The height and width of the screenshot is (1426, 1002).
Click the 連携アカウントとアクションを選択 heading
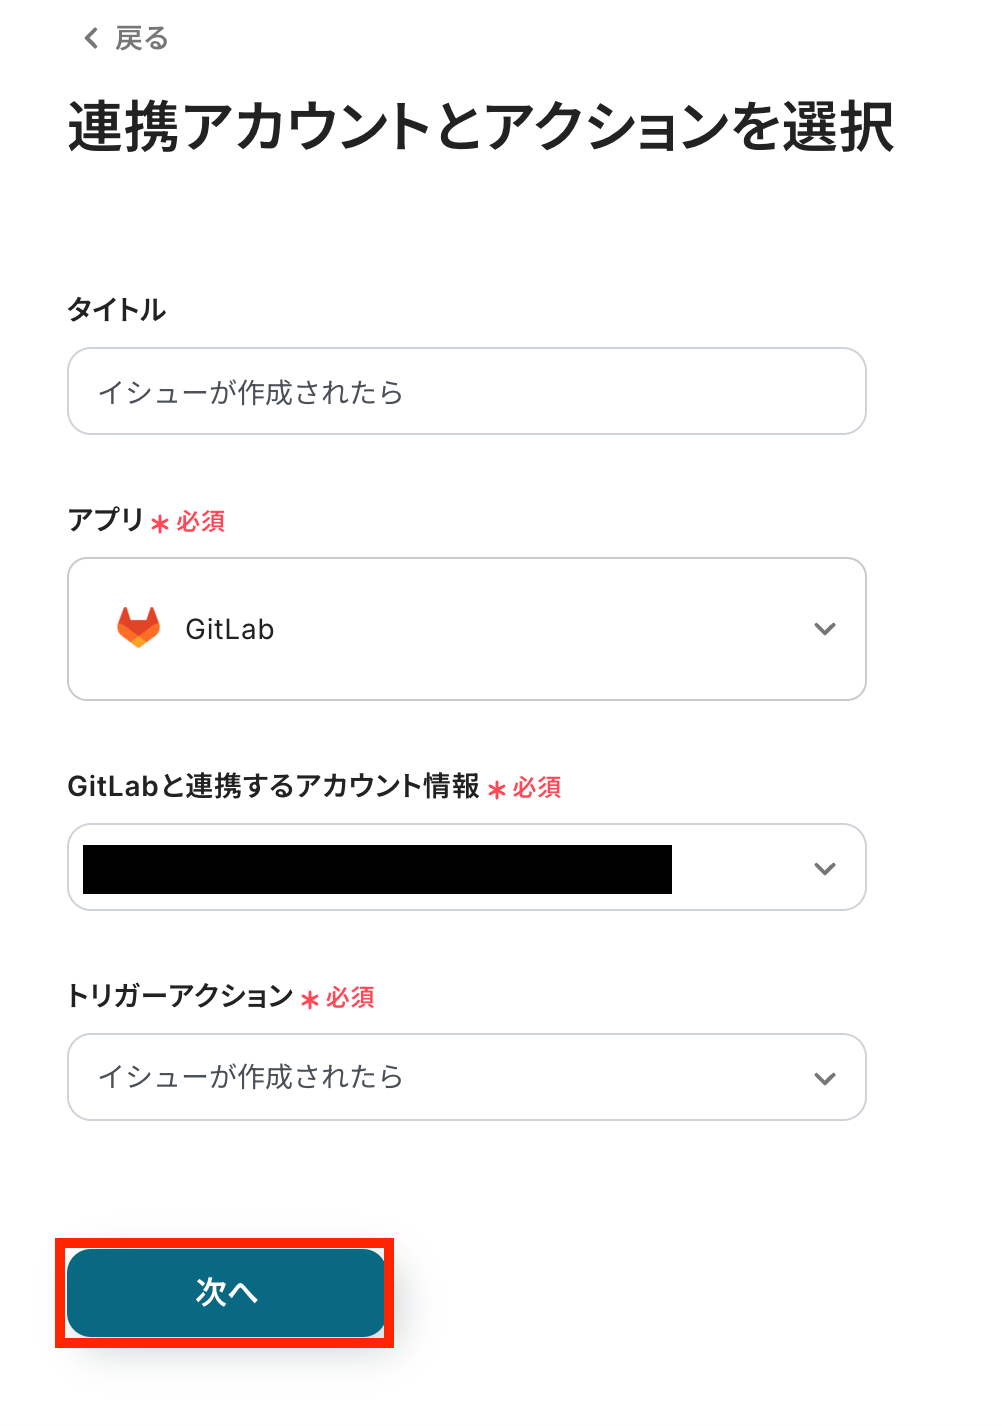(480, 128)
